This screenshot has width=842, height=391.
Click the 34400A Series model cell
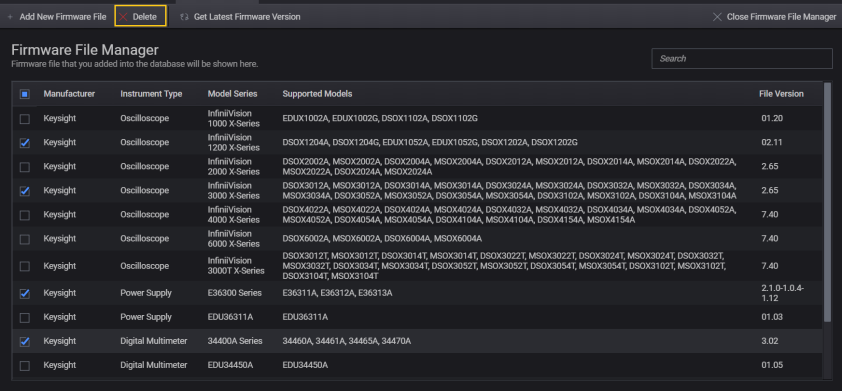coord(235,341)
